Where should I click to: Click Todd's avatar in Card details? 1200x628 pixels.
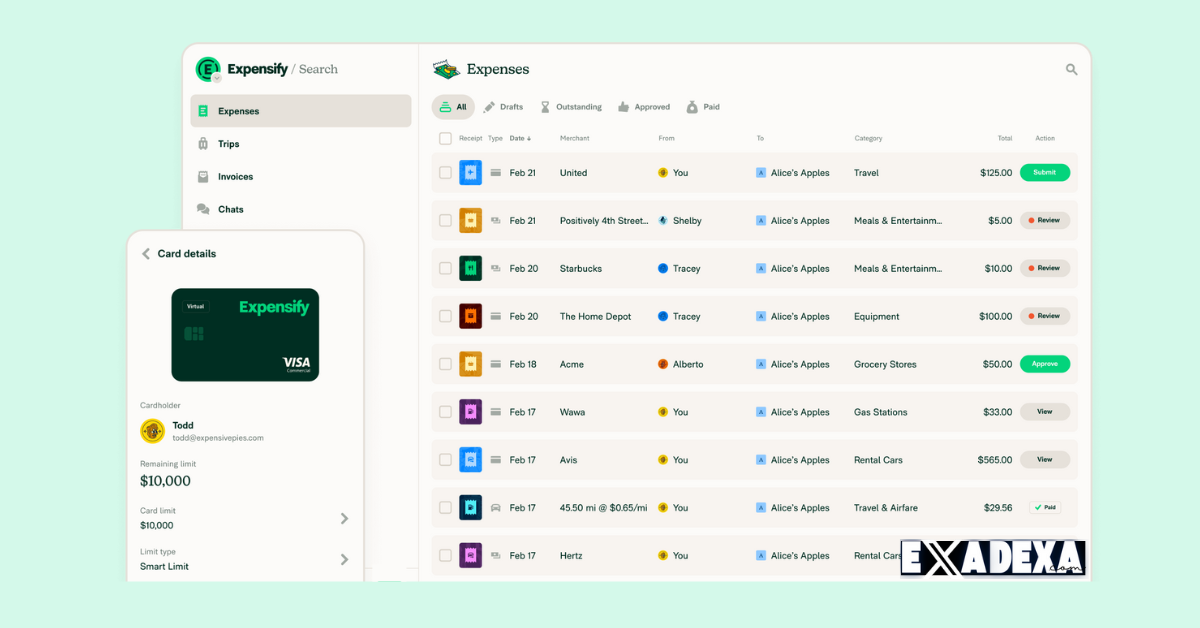pyautogui.click(x=151, y=428)
